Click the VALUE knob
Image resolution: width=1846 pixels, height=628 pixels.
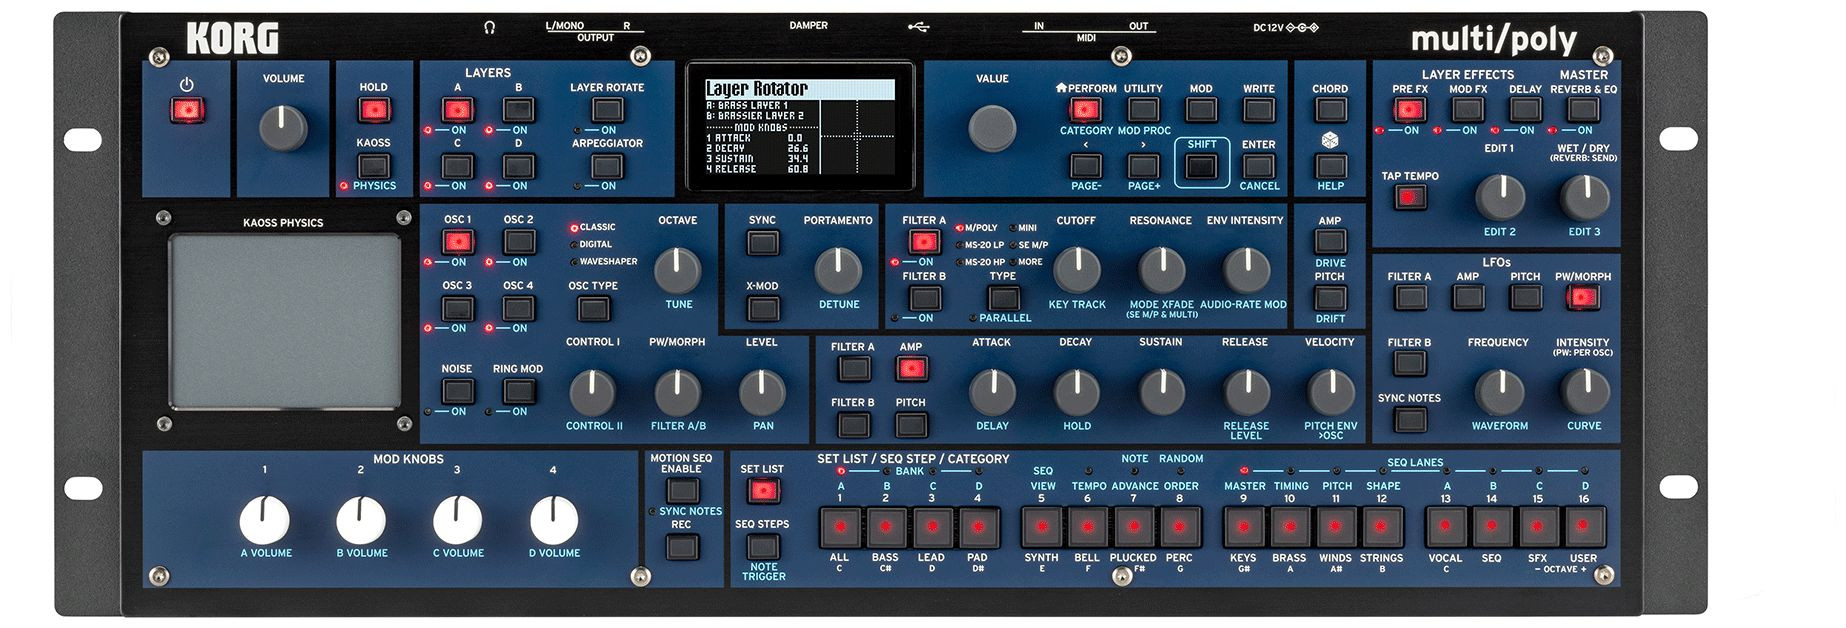pos(992,128)
